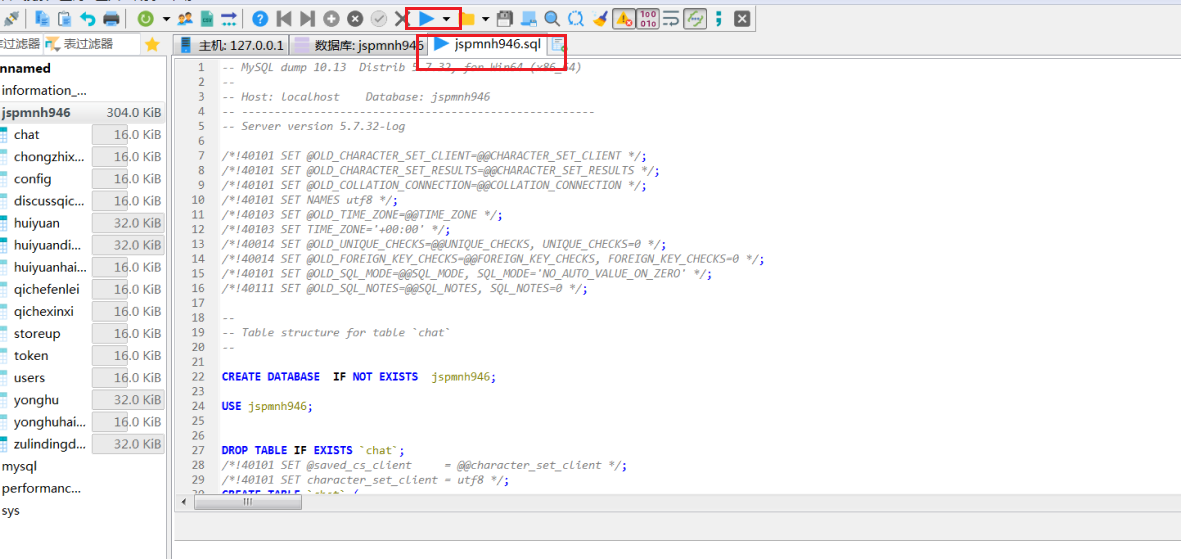Open dropdown arrow beside Run button
1181x559 pixels.
point(447,18)
